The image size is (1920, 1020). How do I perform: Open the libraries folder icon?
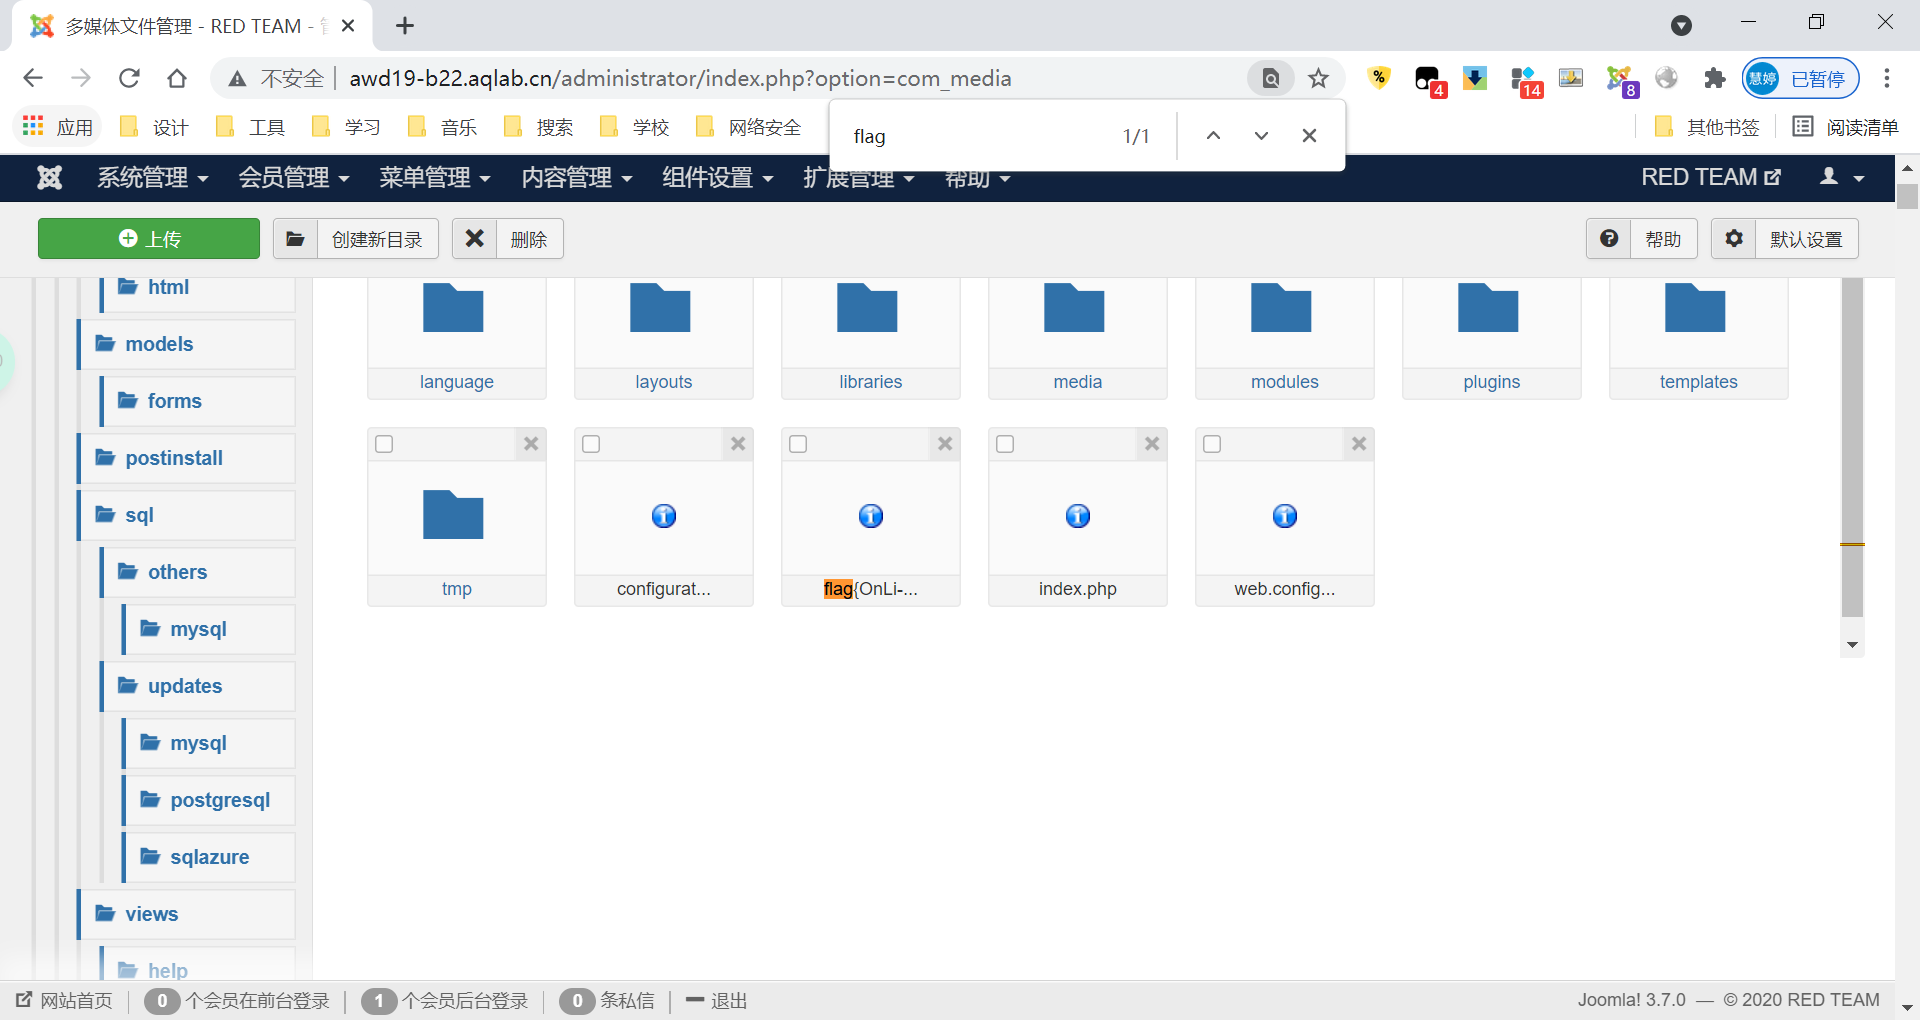[867, 308]
